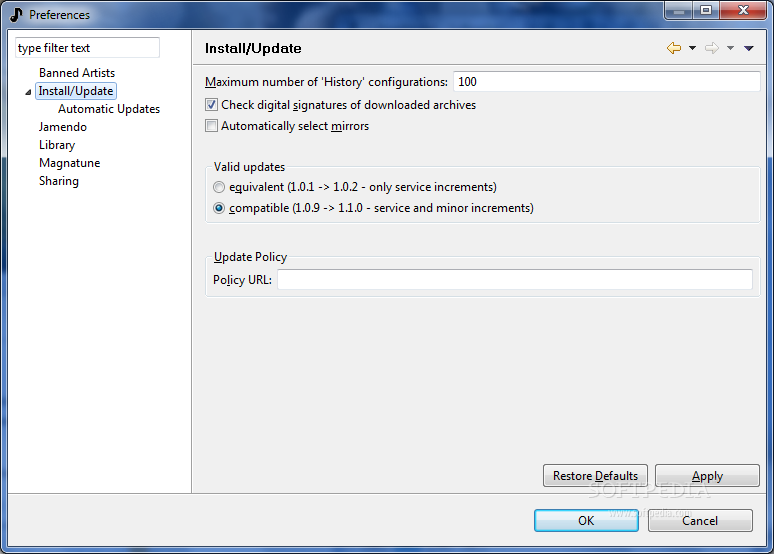
Task: Open Automatic Updates preference page
Action: 109,109
